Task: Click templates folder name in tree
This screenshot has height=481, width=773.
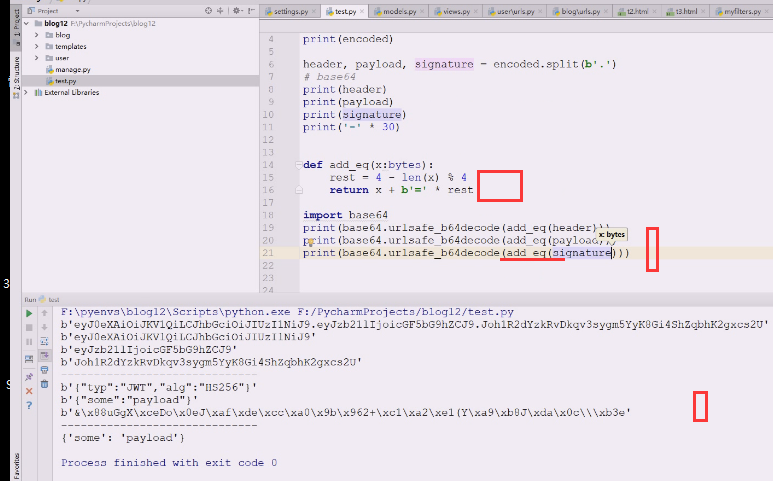Action: coord(70,46)
